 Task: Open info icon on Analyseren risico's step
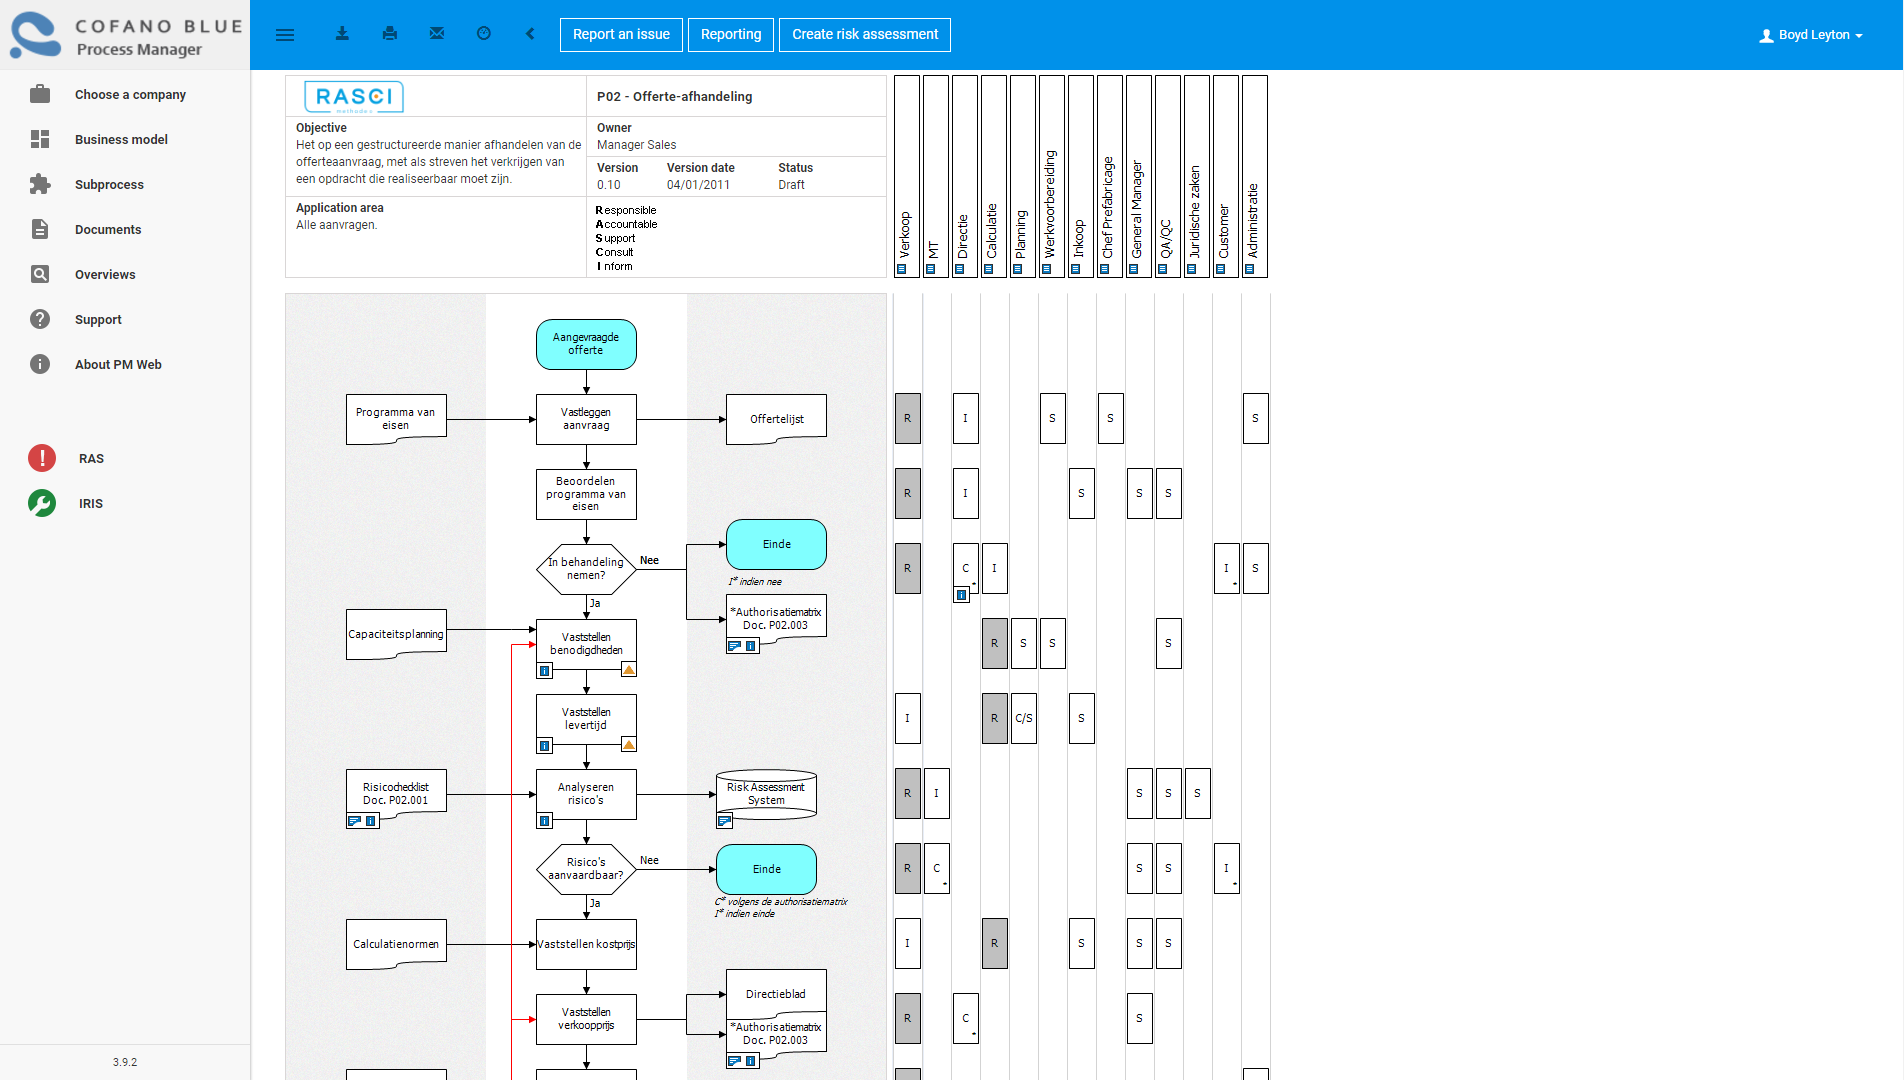pos(545,821)
